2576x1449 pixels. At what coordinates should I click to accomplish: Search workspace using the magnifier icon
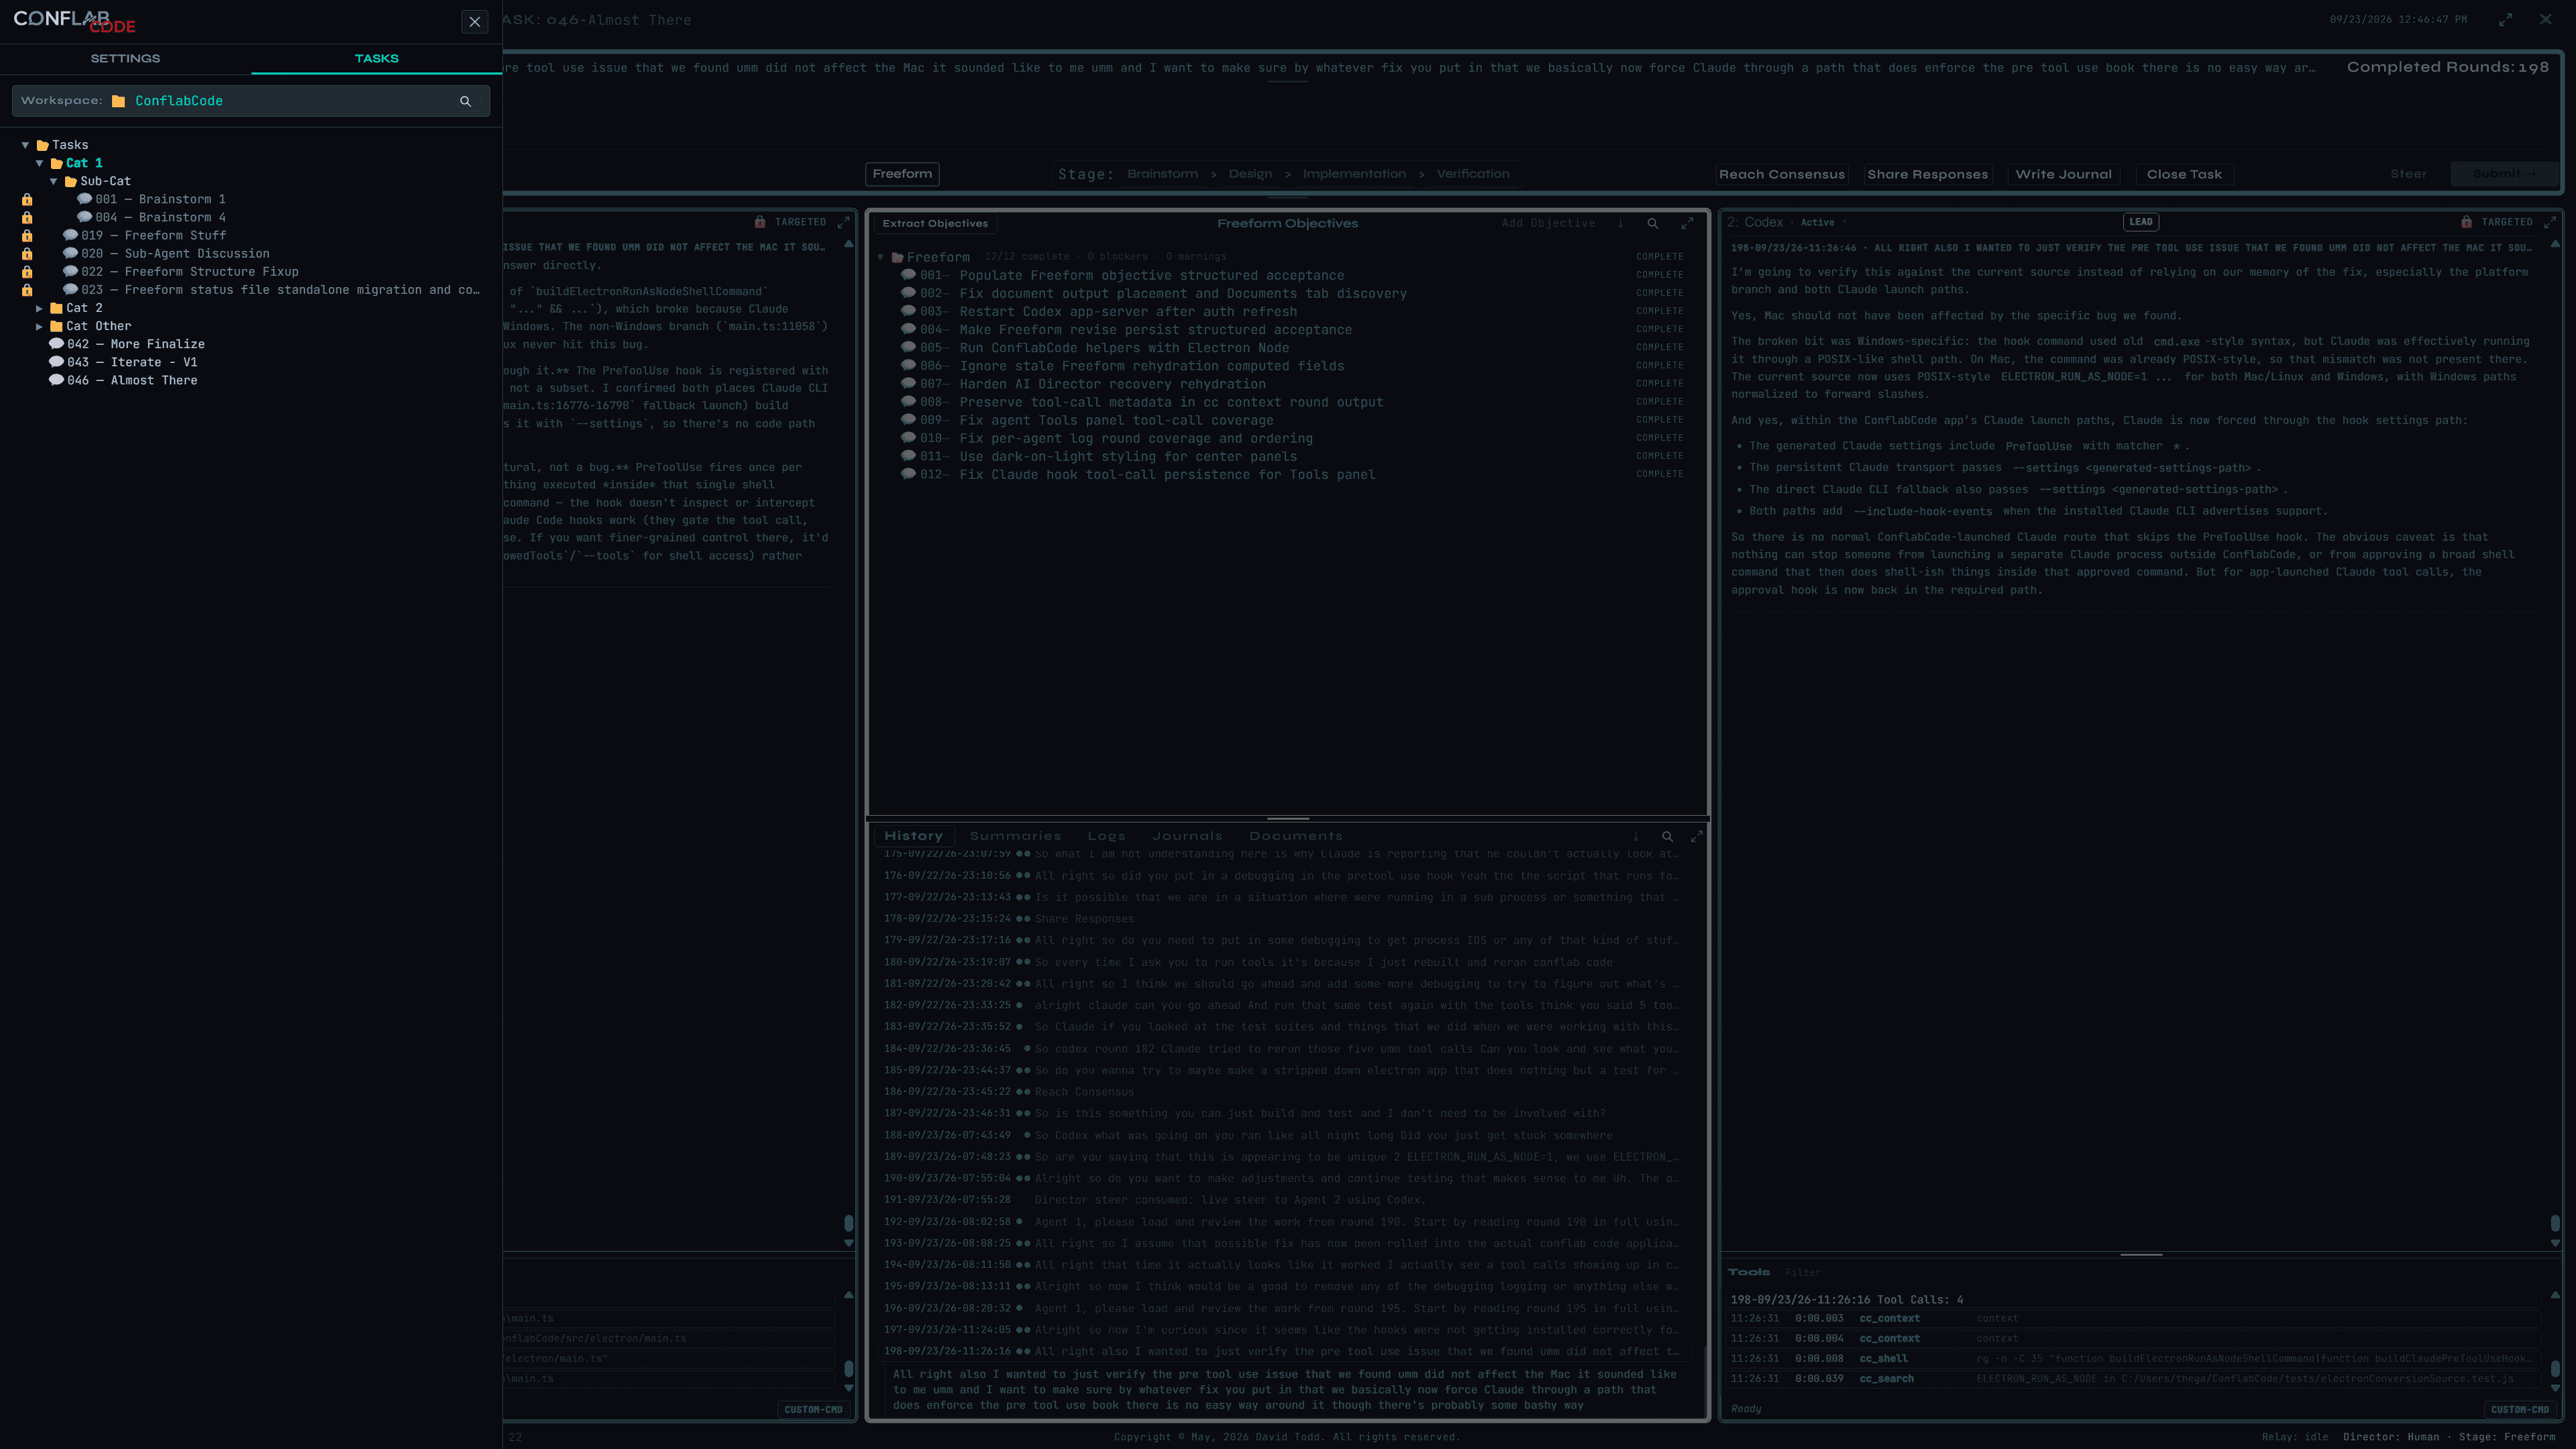click(465, 101)
